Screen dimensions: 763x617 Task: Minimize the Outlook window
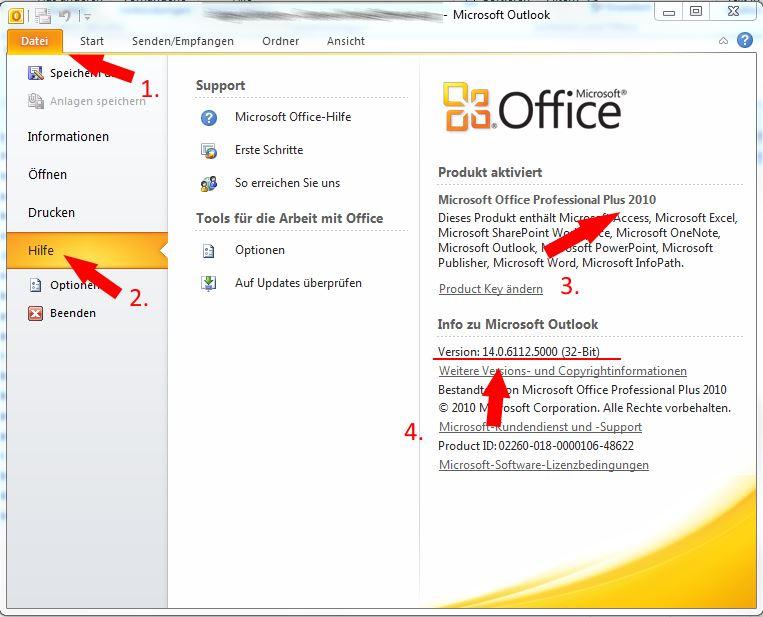[x=669, y=12]
